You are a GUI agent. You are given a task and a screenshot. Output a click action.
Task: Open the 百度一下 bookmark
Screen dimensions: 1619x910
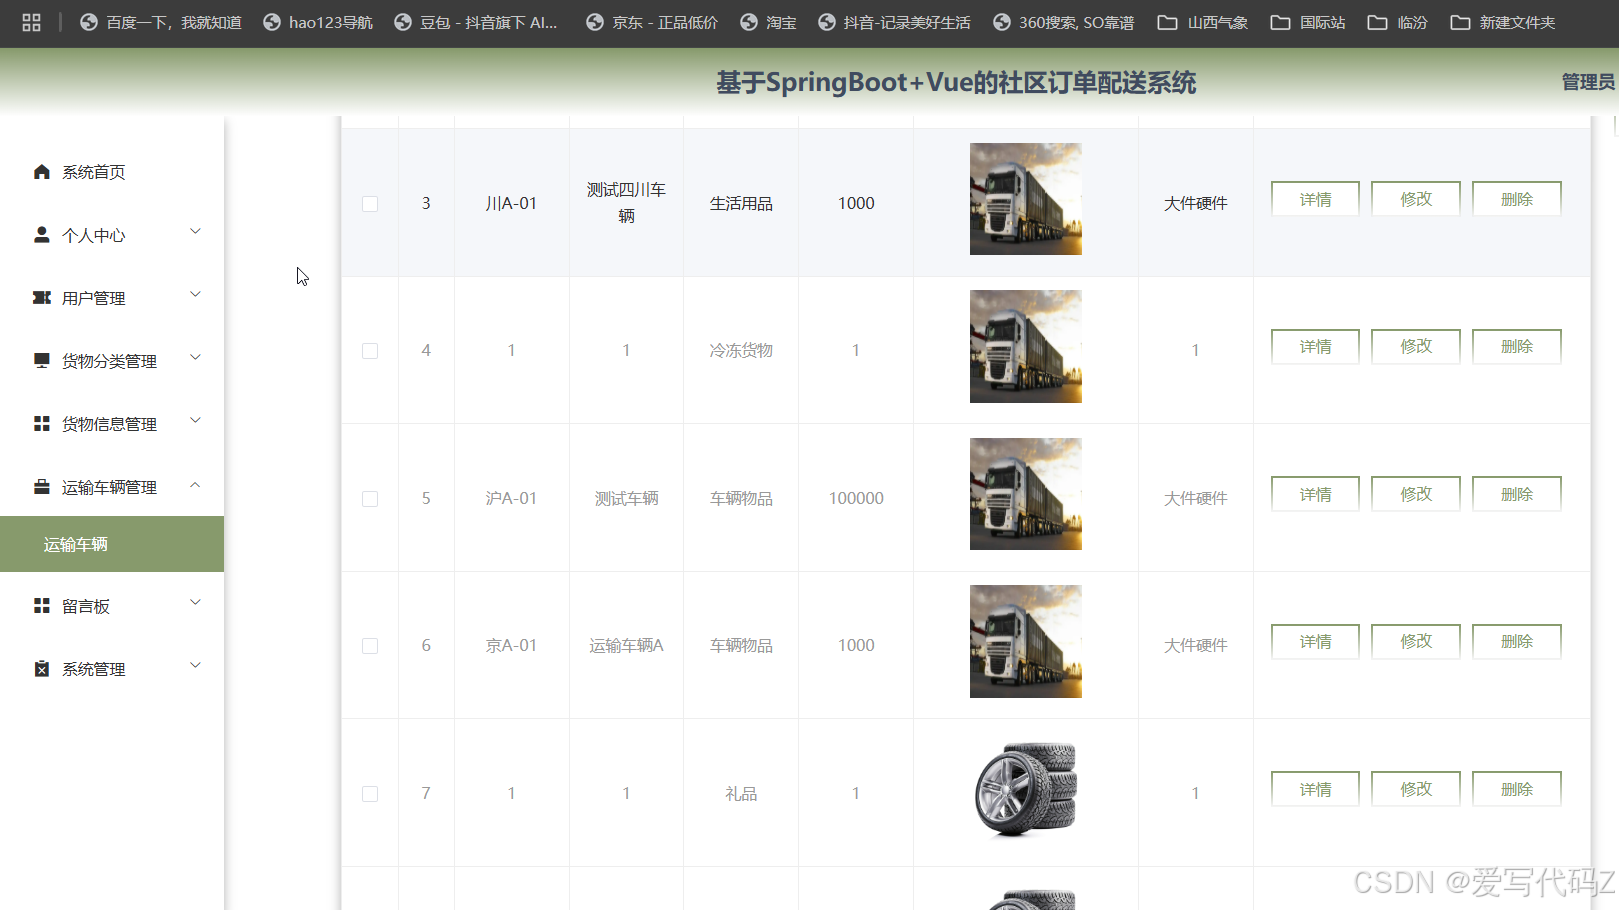pyautogui.click(x=161, y=22)
